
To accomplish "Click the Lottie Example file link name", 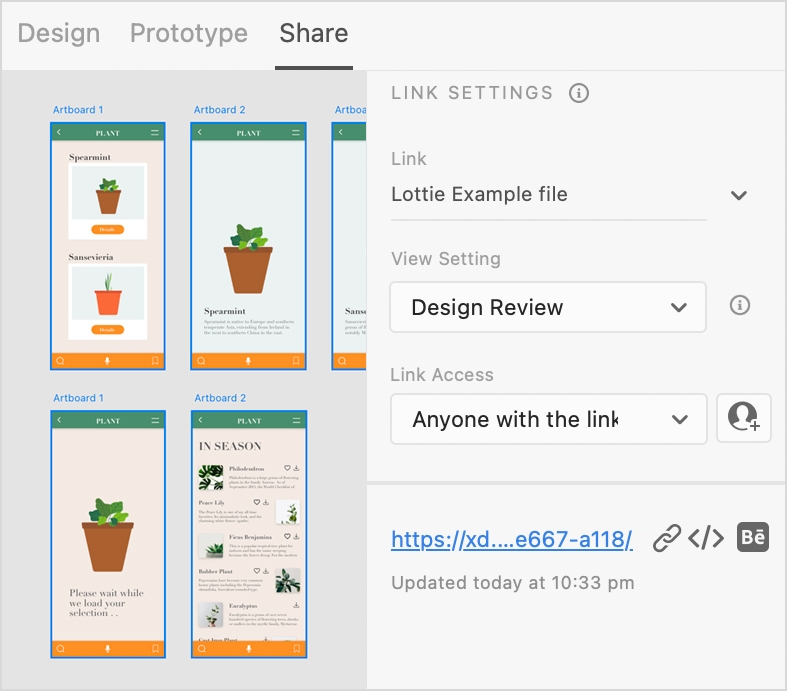I will tap(479, 194).
